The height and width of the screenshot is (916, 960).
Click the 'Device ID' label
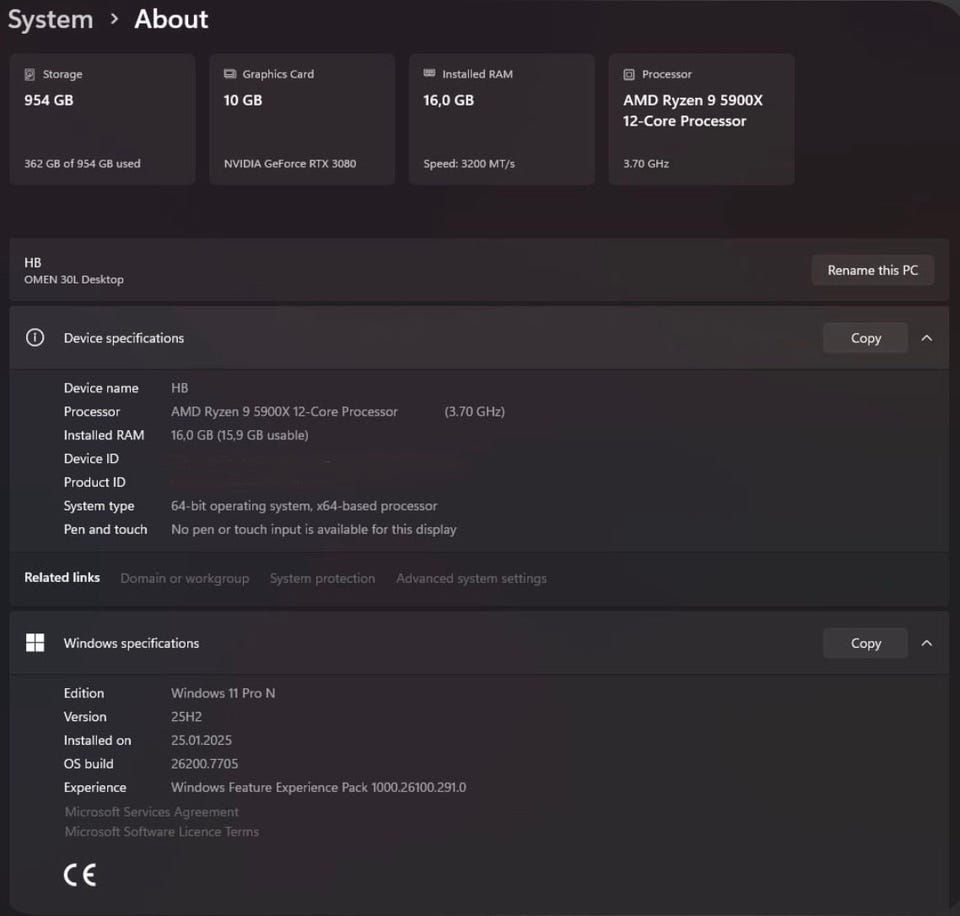[91, 459]
